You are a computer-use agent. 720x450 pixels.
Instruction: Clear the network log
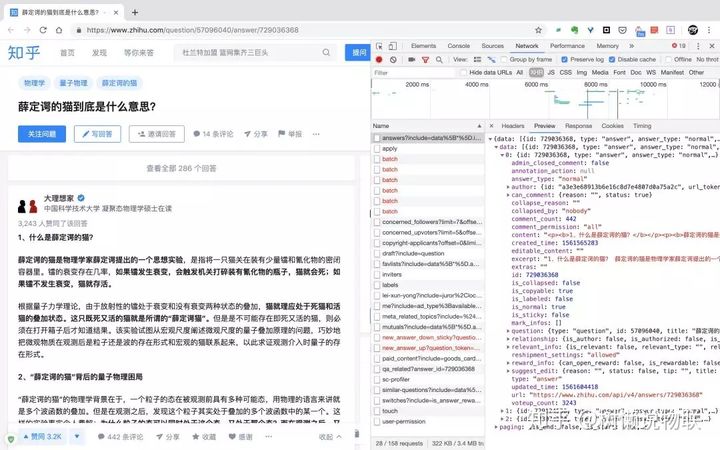(x=393, y=59)
